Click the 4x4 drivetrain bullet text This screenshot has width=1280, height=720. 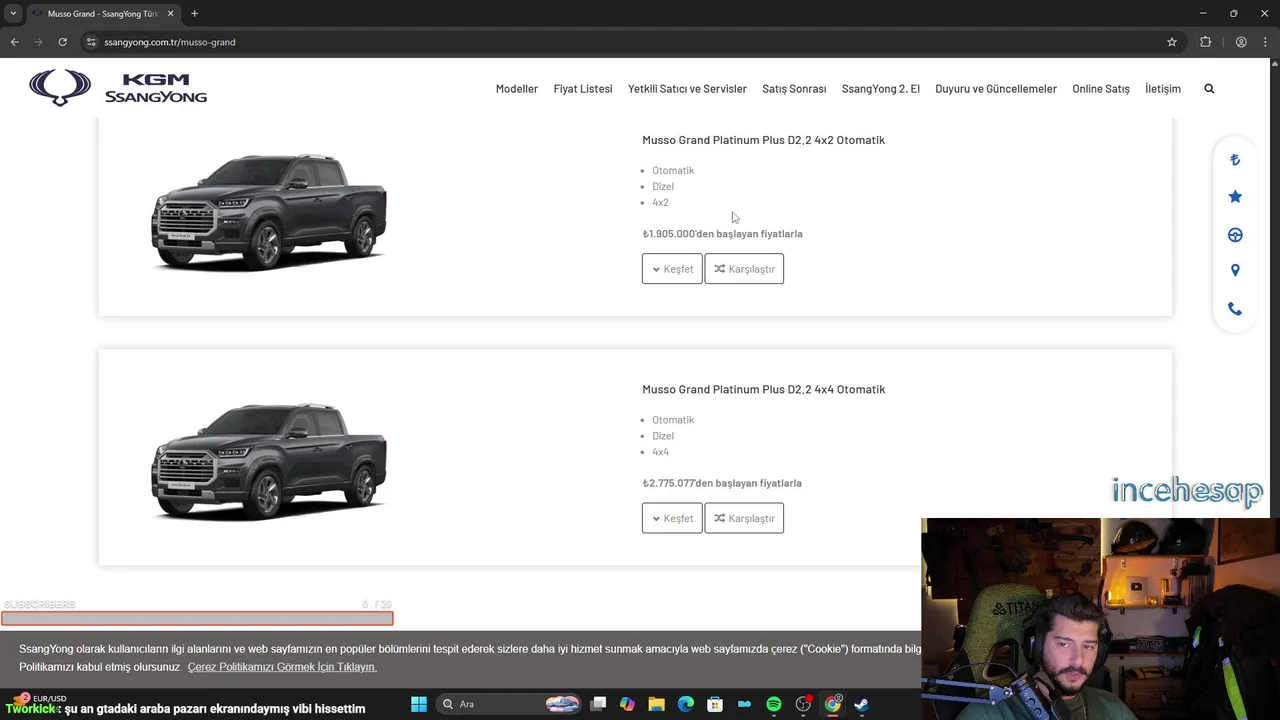pyautogui.click(x=660, y=452)
